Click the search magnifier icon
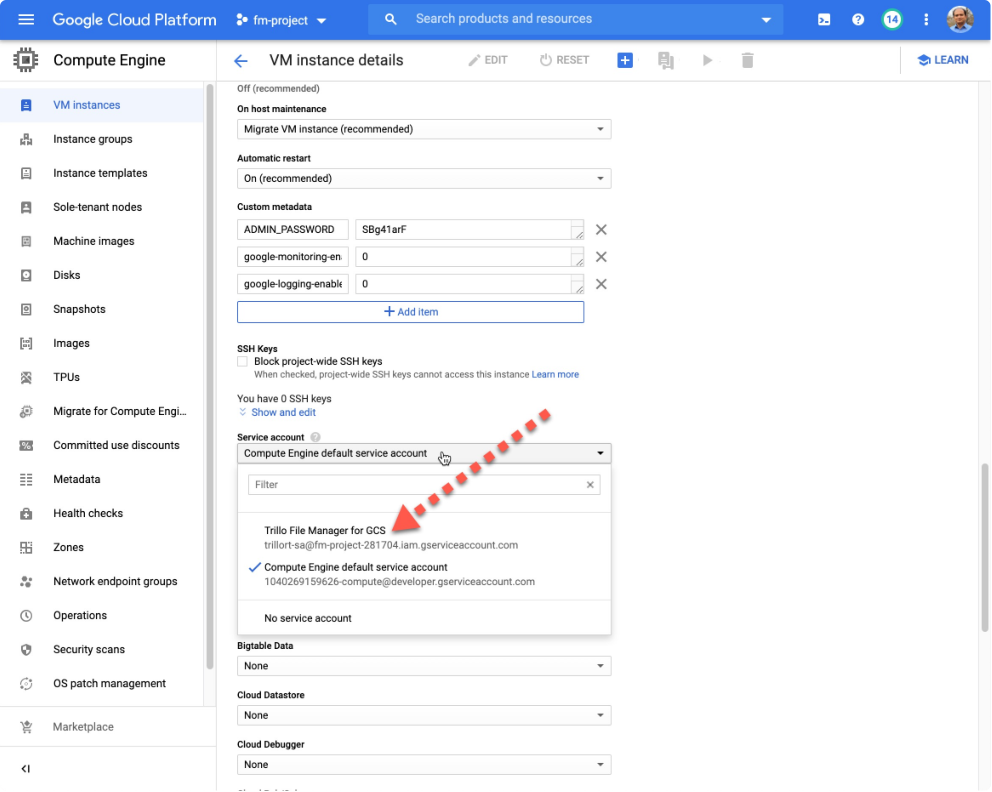This screenshot has width=992, height=792. pos(390,20)
